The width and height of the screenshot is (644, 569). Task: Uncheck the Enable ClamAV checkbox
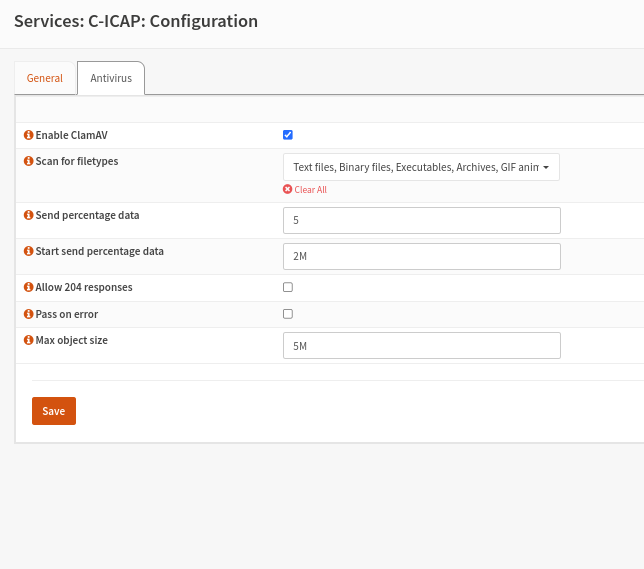click(x=288, y=135)
